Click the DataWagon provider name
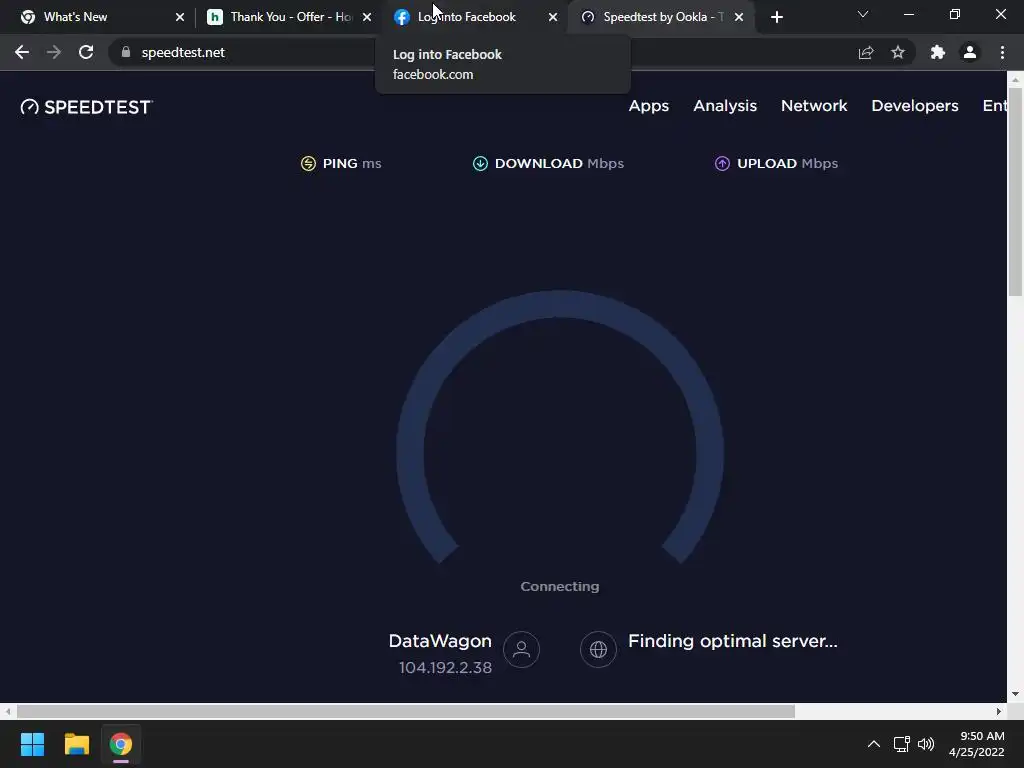 tap(440, 641)
